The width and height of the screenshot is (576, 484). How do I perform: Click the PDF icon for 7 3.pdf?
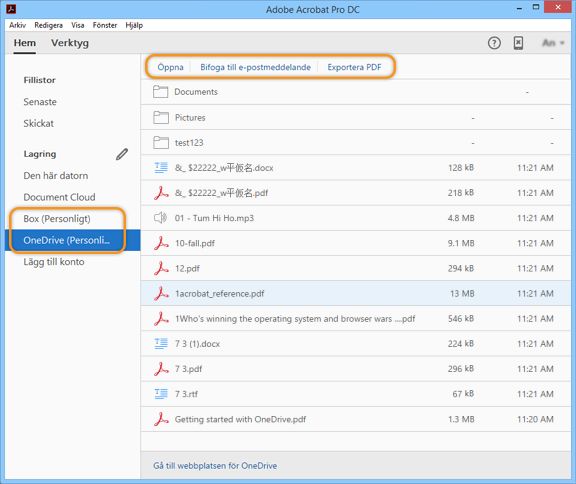tap(161, 369)
